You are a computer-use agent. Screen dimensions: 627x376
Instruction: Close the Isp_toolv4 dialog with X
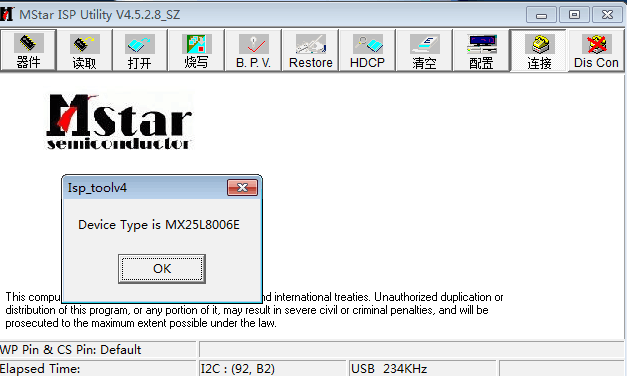click(242, 188)
